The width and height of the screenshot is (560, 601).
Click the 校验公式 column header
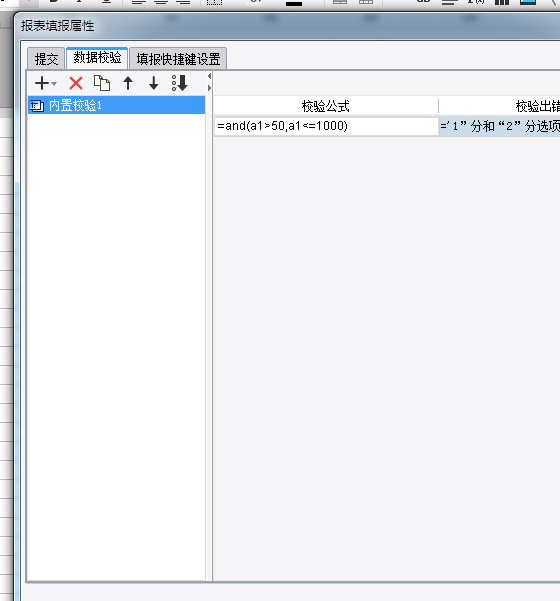pos(326,106)
